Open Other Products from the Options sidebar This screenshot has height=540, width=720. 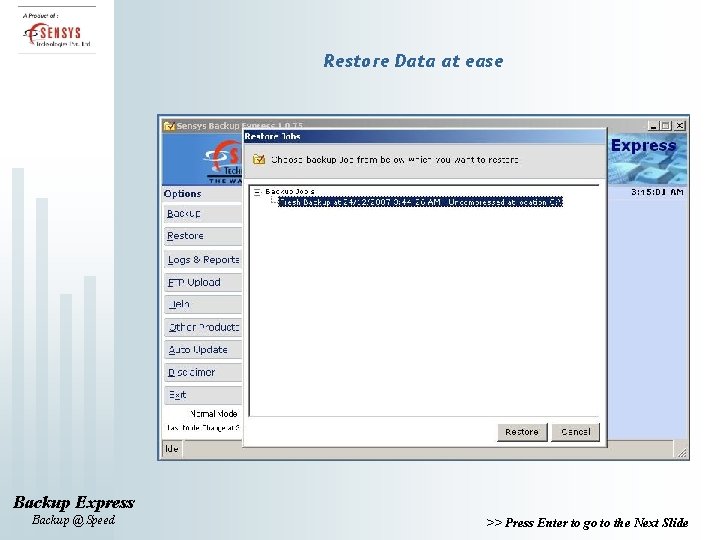tap(203, 327)
